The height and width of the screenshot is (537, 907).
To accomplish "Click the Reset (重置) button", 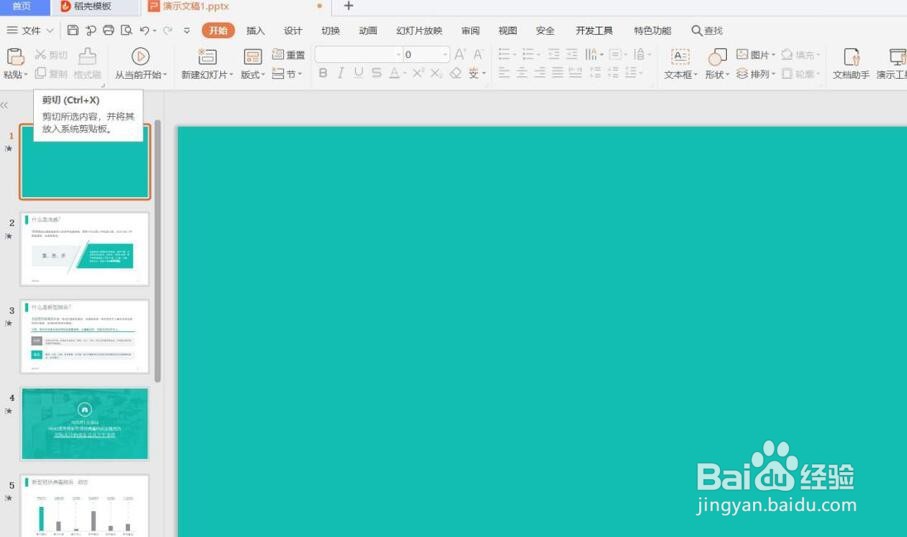I will click(x=288, y=54).
